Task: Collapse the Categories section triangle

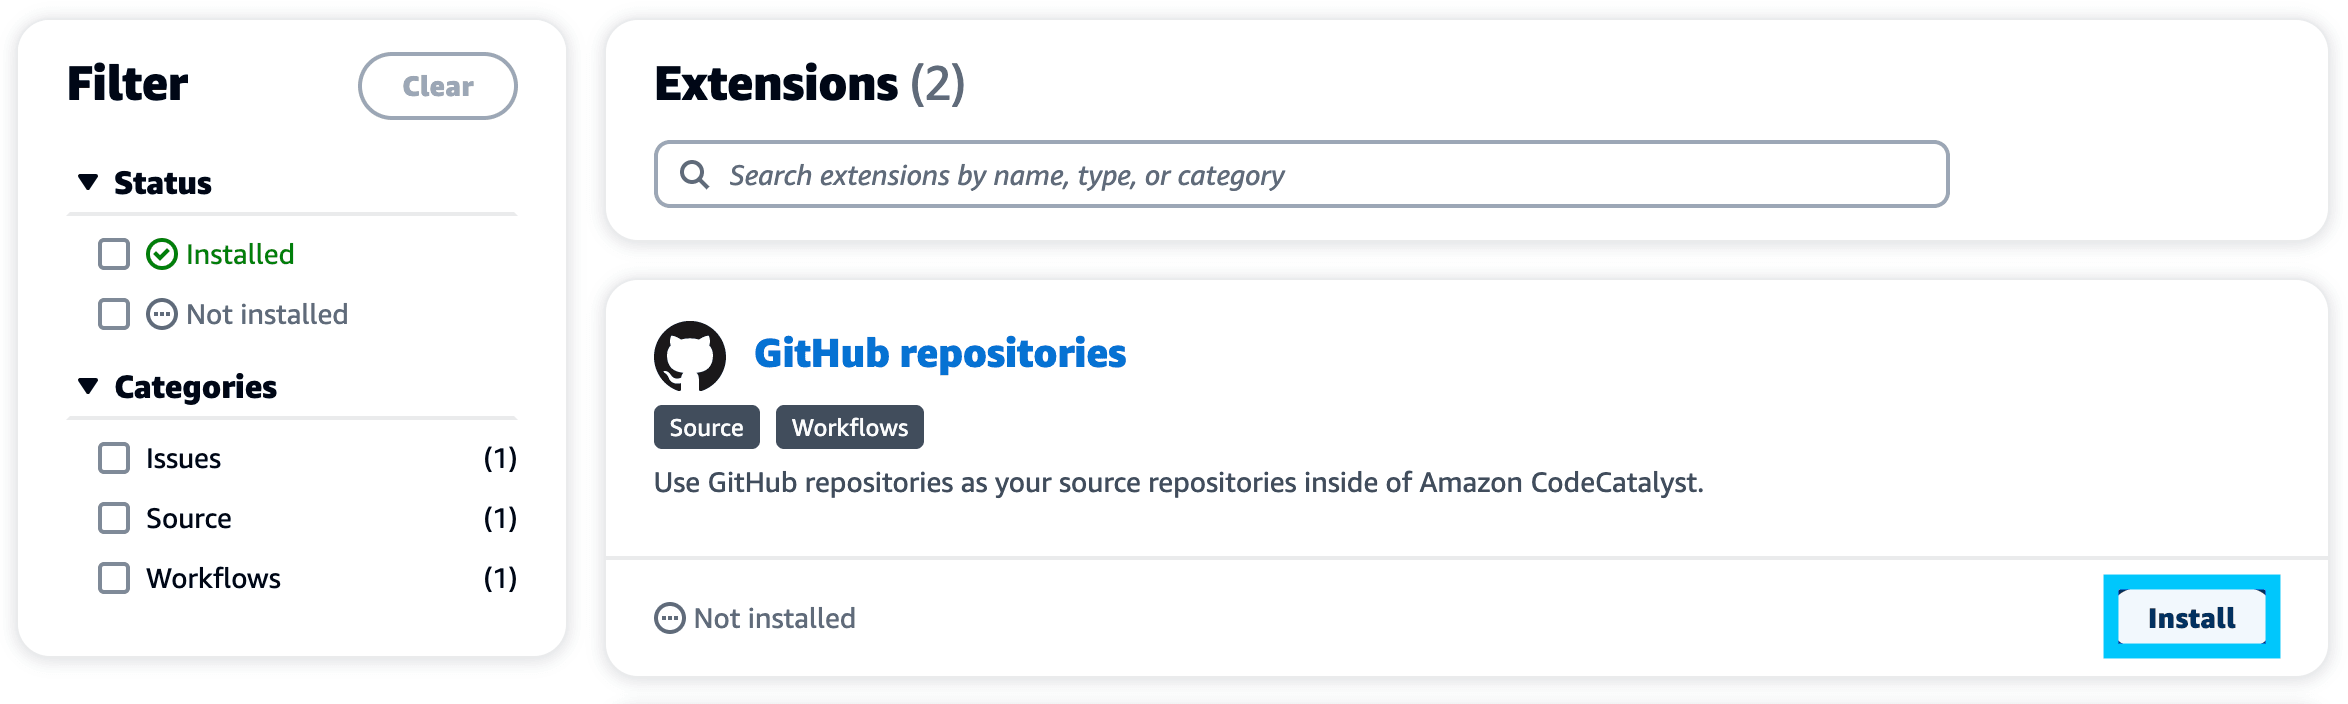Action: [x=88, y=386]
